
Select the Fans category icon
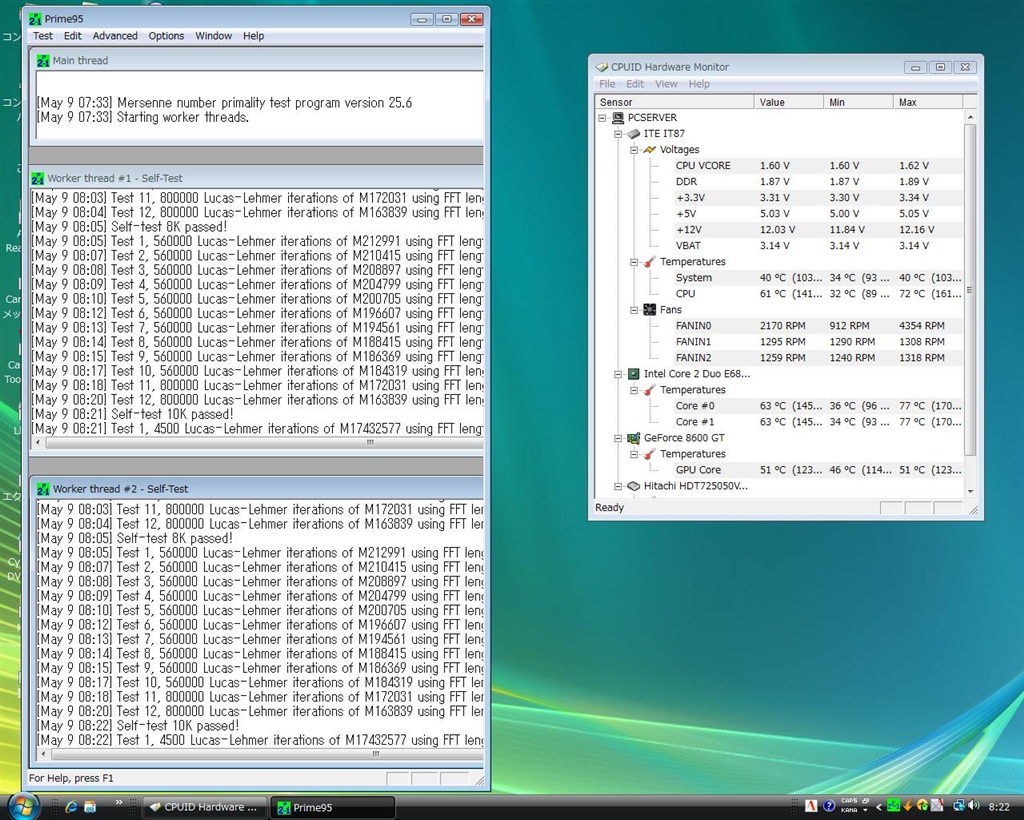tap(650, 309)
